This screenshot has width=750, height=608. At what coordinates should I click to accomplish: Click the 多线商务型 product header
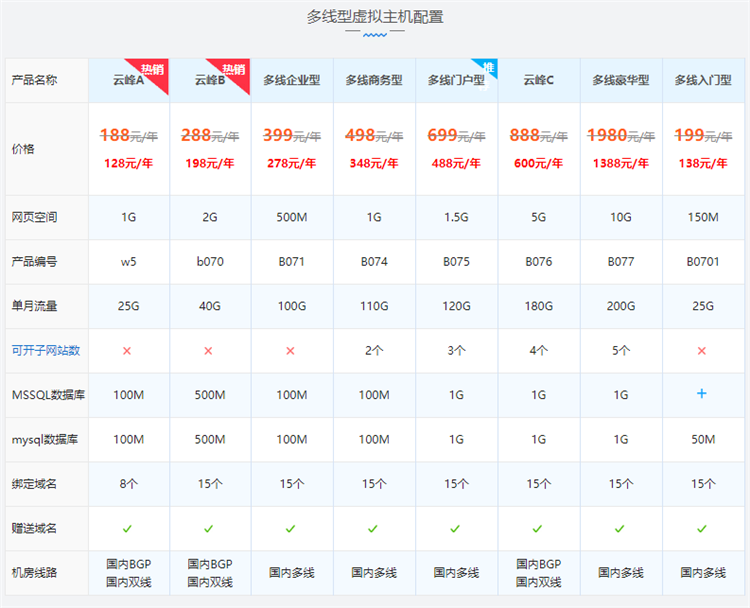pos(374,81)
